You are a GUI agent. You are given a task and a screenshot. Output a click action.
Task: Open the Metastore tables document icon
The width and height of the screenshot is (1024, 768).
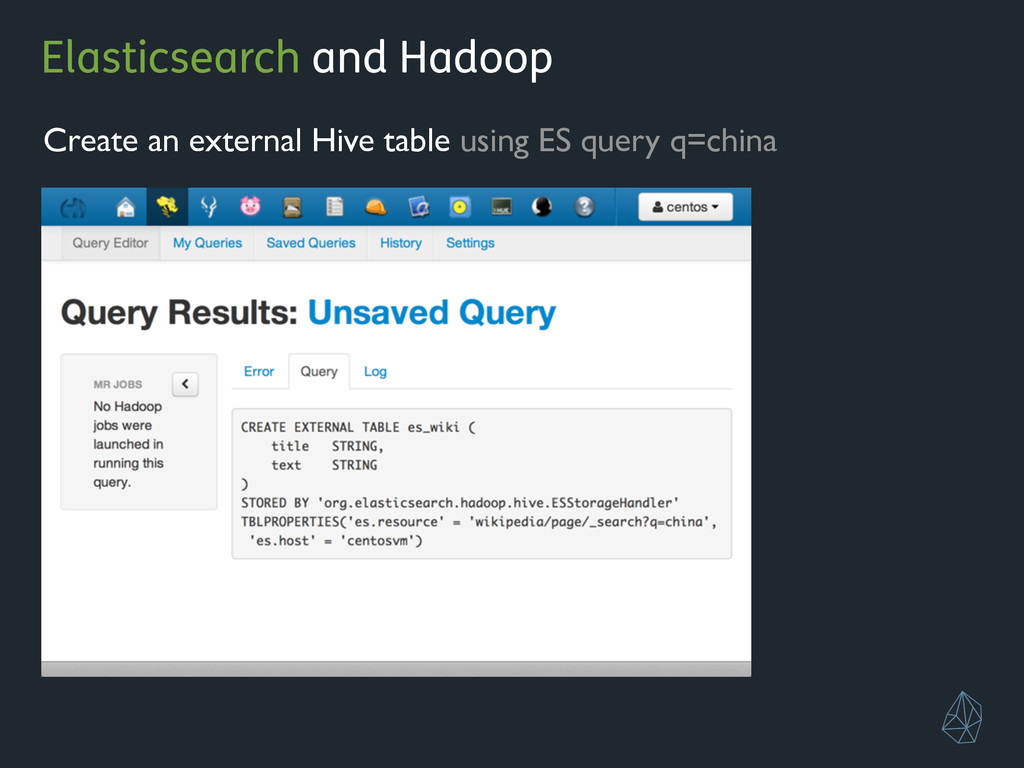(334, 206)
